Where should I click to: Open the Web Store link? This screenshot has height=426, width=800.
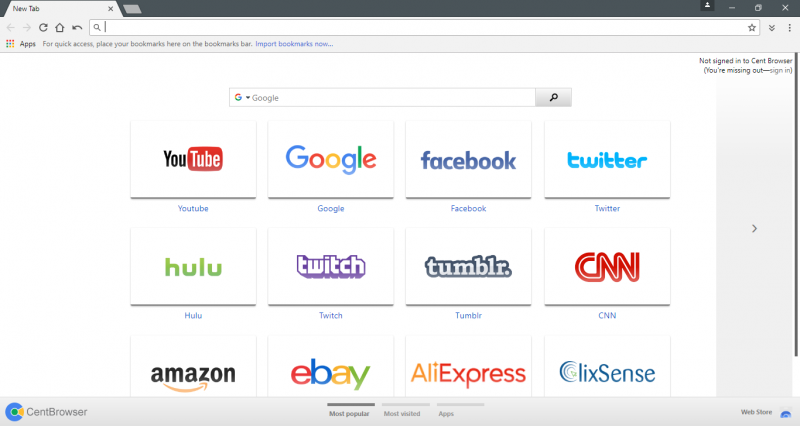coord(757,412)
